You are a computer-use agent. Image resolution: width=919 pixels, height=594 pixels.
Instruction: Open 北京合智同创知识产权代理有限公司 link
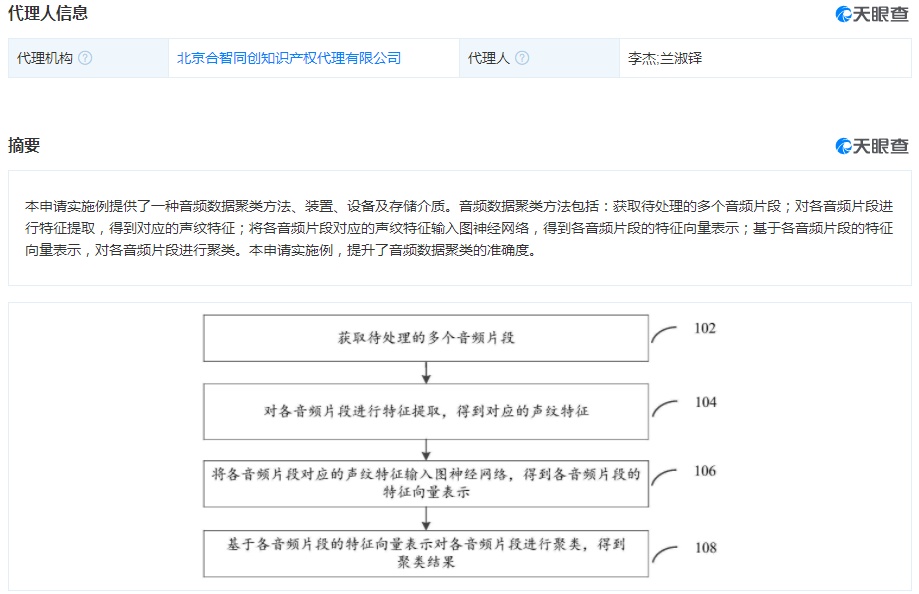pyautogui.click(x=289, y=58)
